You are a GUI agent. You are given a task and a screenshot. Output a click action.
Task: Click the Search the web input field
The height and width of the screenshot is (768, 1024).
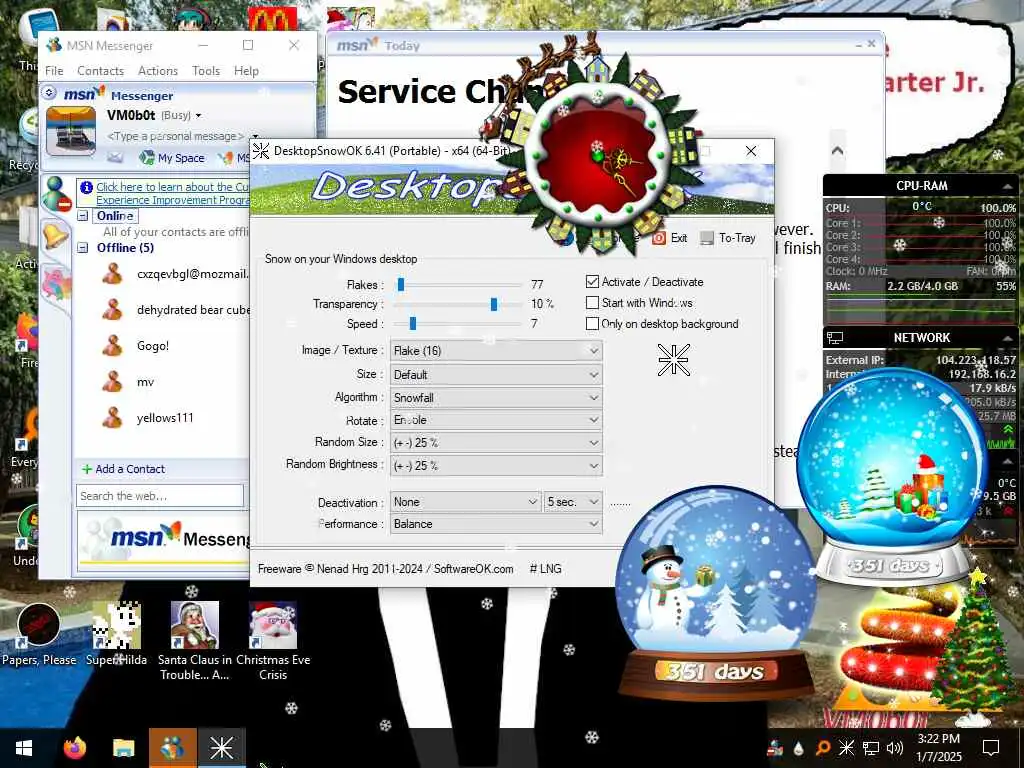(160, 496)
